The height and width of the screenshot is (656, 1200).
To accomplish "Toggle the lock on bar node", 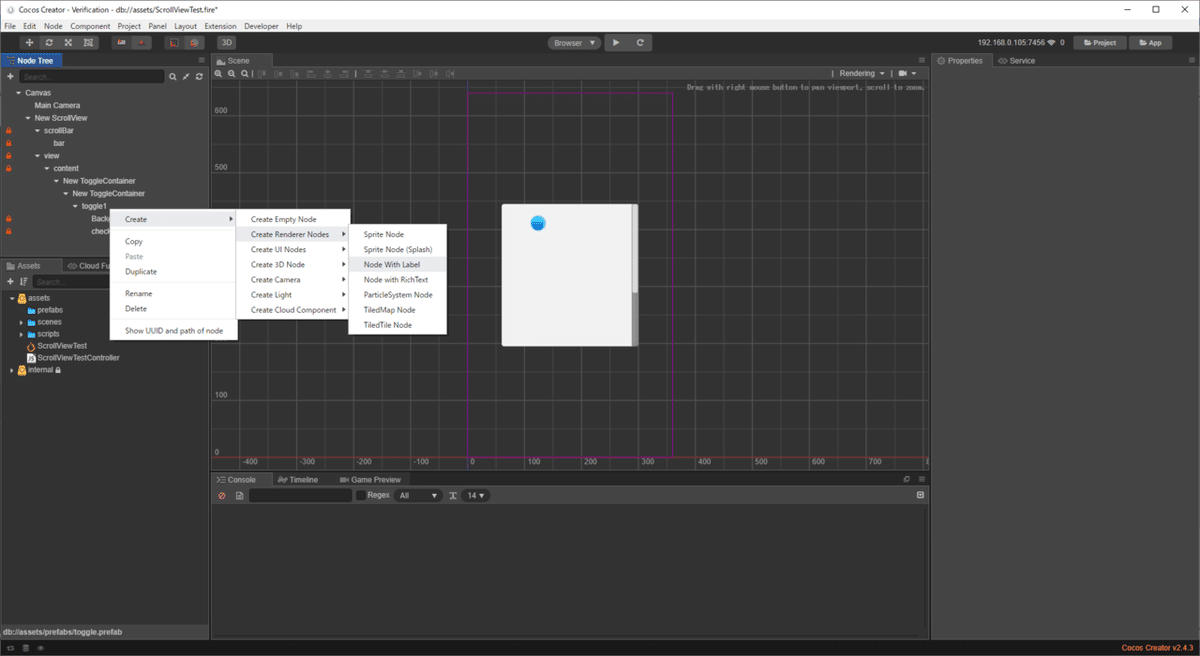I will (8, 143).
